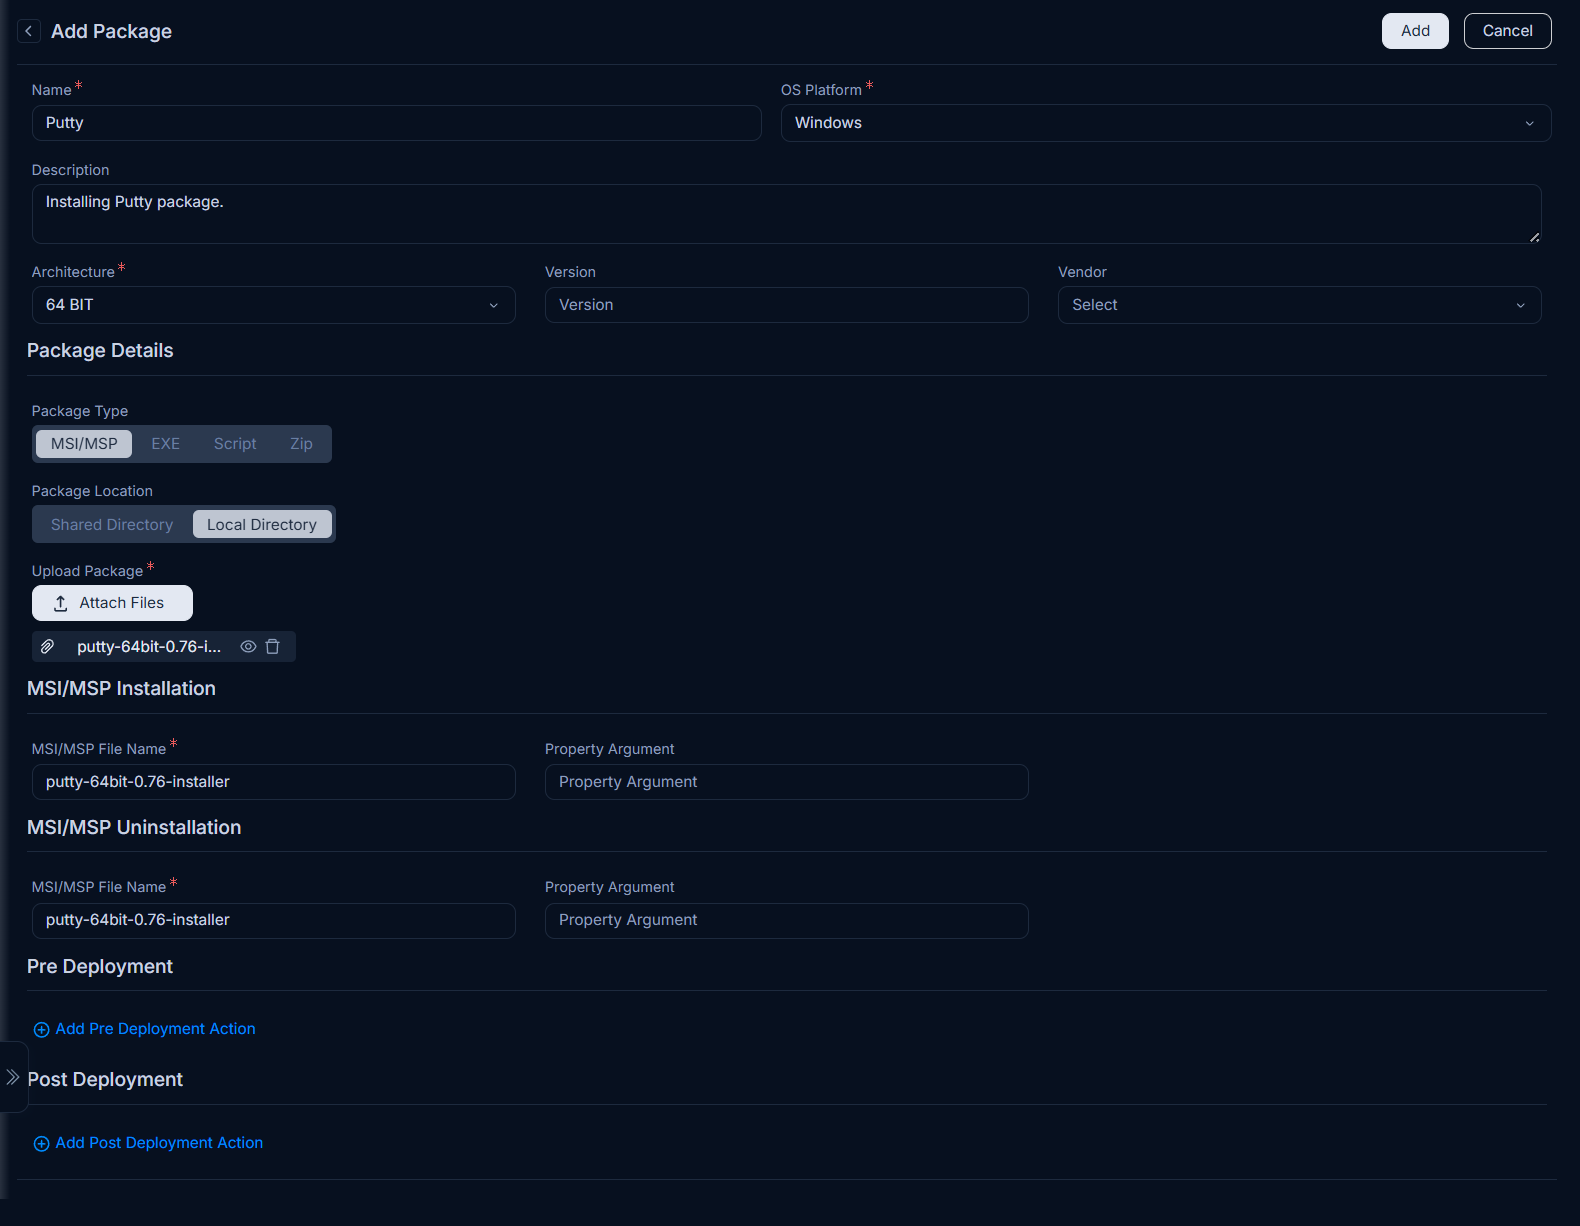1580x1226 pixels.
Task: Select Script package type
Action: (235, 444)
